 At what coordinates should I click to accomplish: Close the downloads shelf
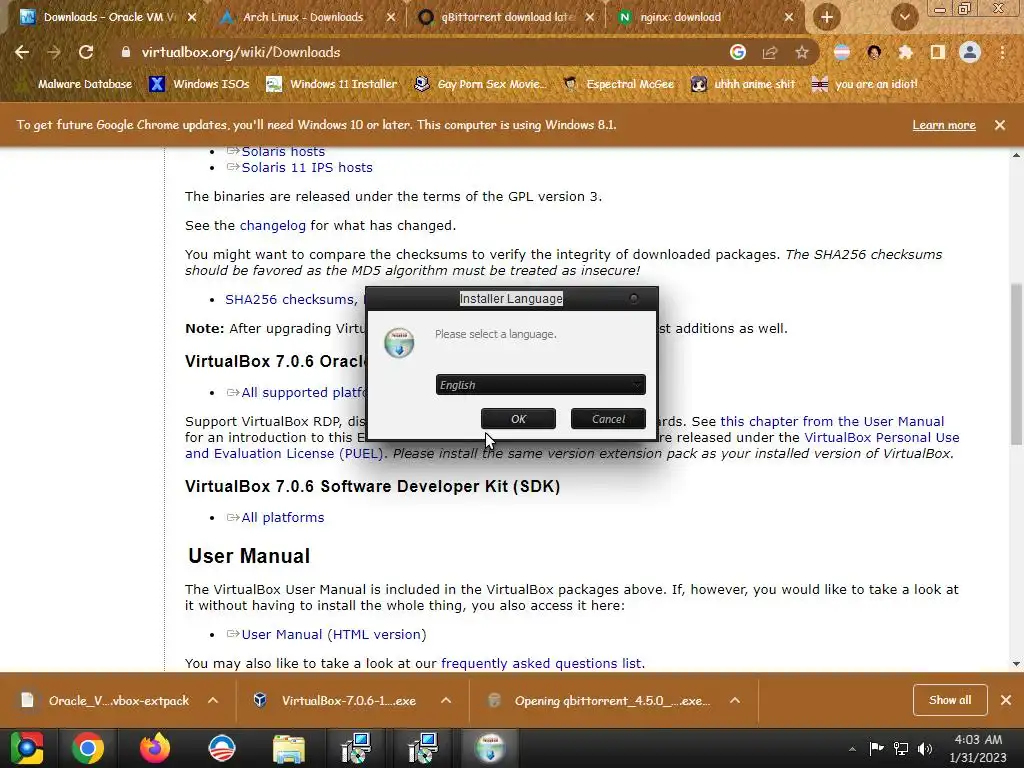pyautogui.click(x=1006, y=700)
